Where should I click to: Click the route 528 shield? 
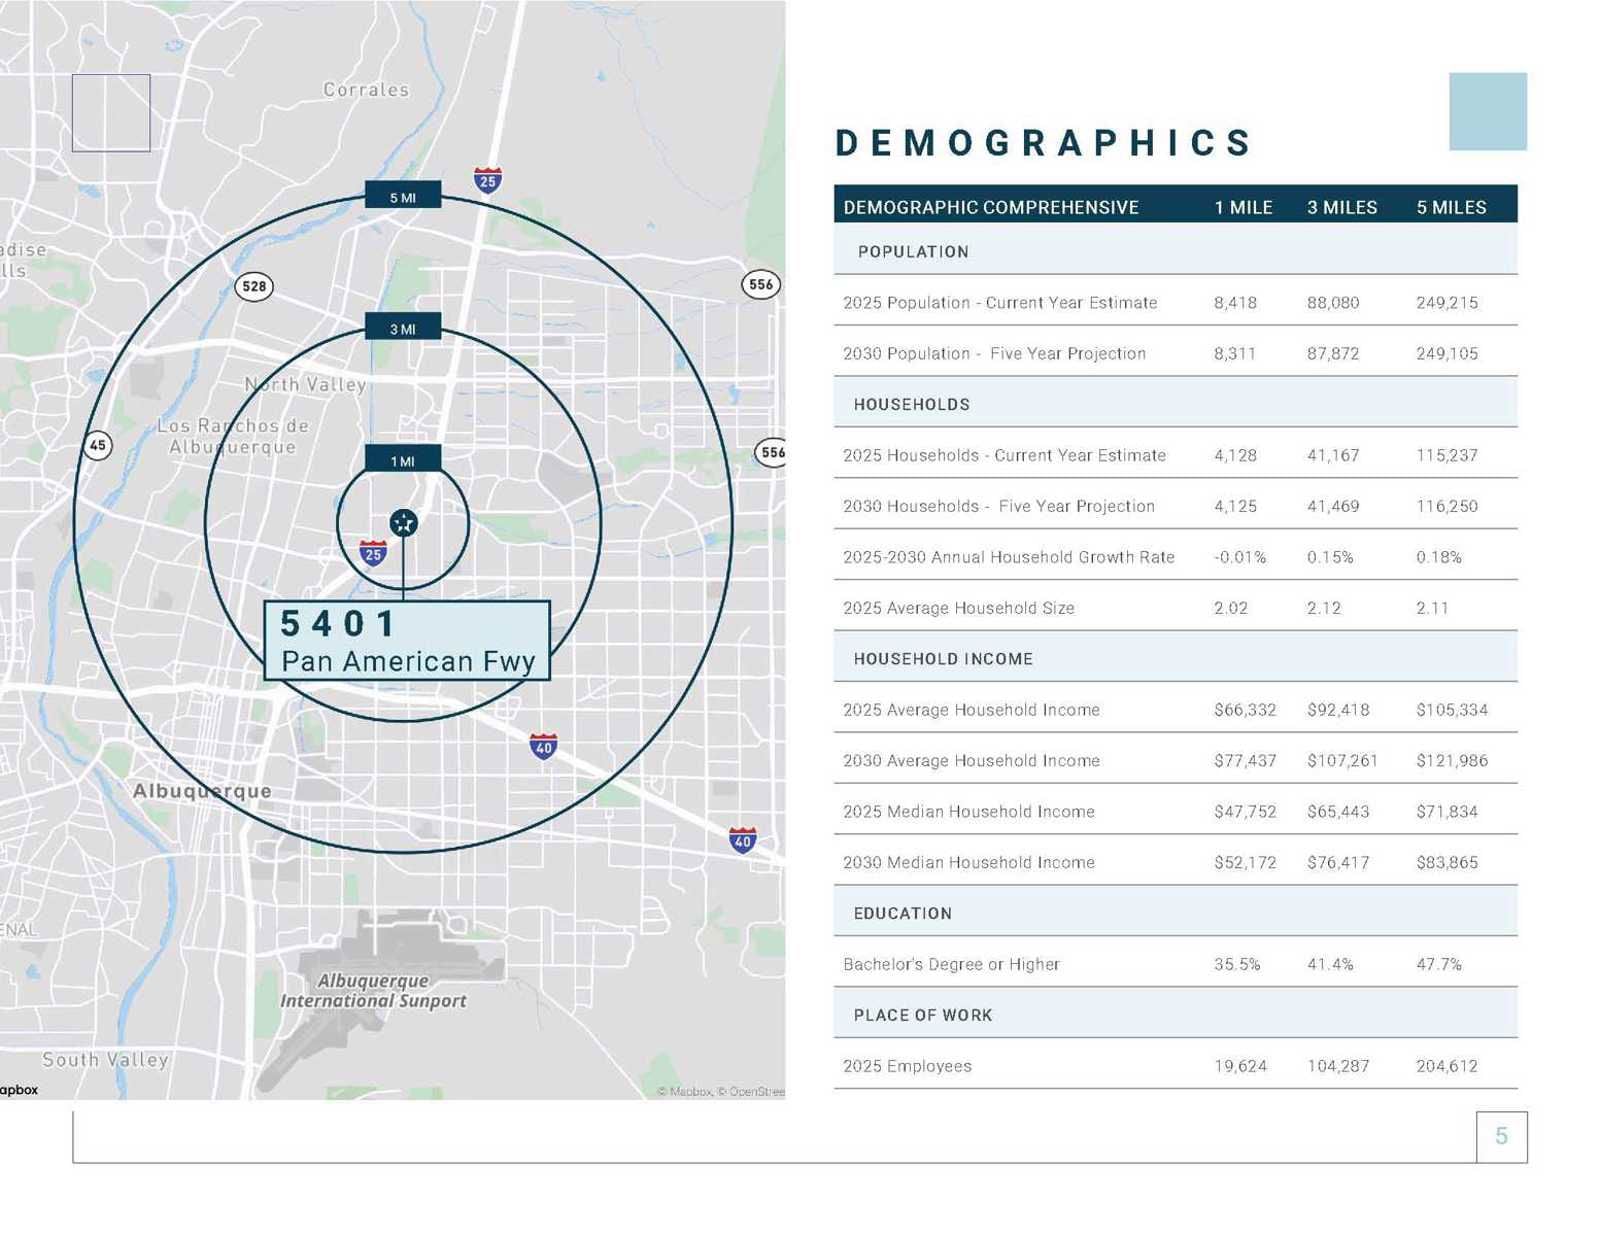[254, 287]
